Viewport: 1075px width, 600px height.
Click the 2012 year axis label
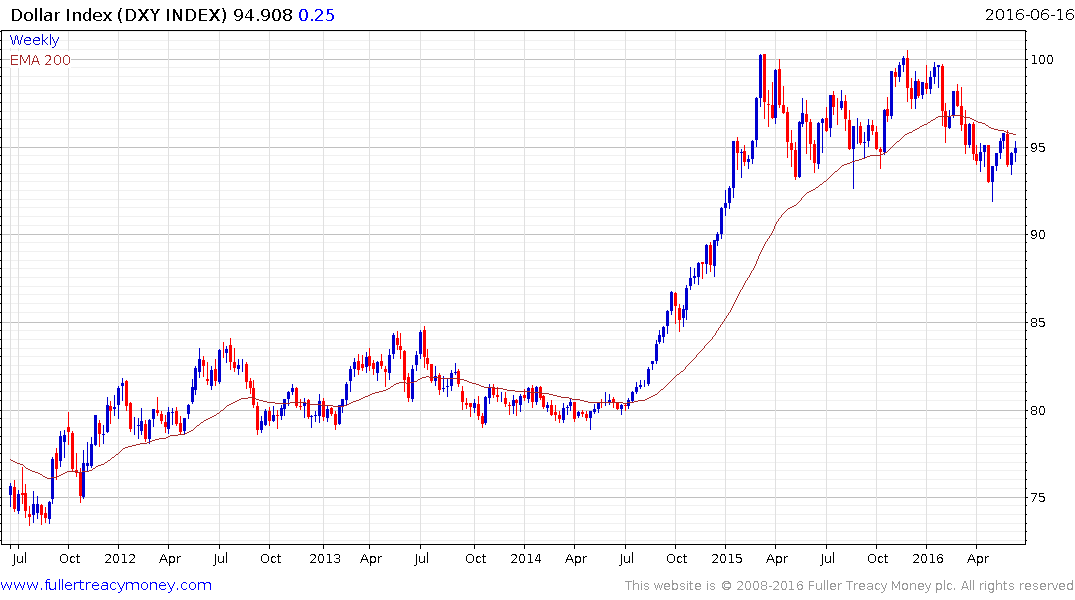[120, 558]
